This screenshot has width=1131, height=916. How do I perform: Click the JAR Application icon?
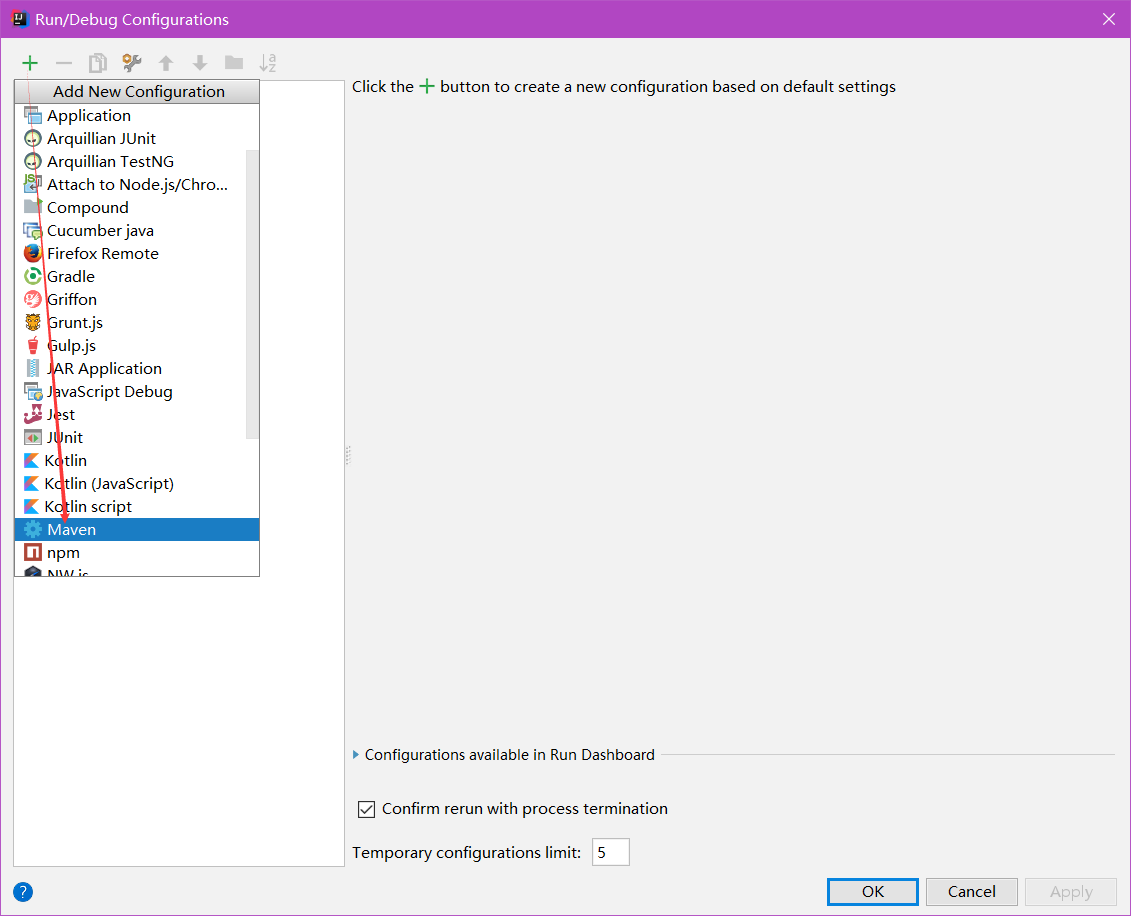point(32,369)
